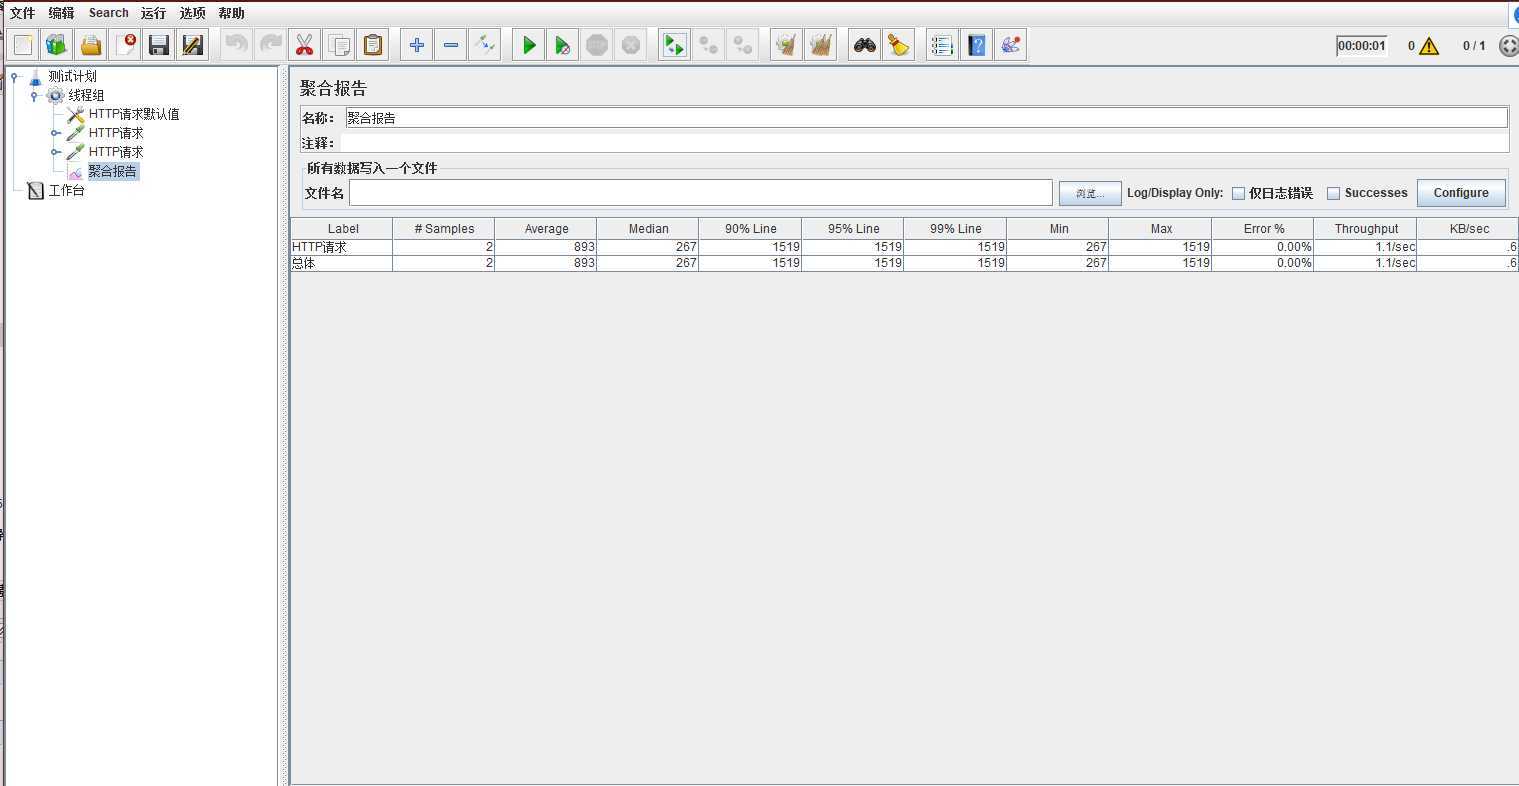This screenshot has height=786, width=1519.
Task: Open the function helper list icon
Action: [942, 45]
